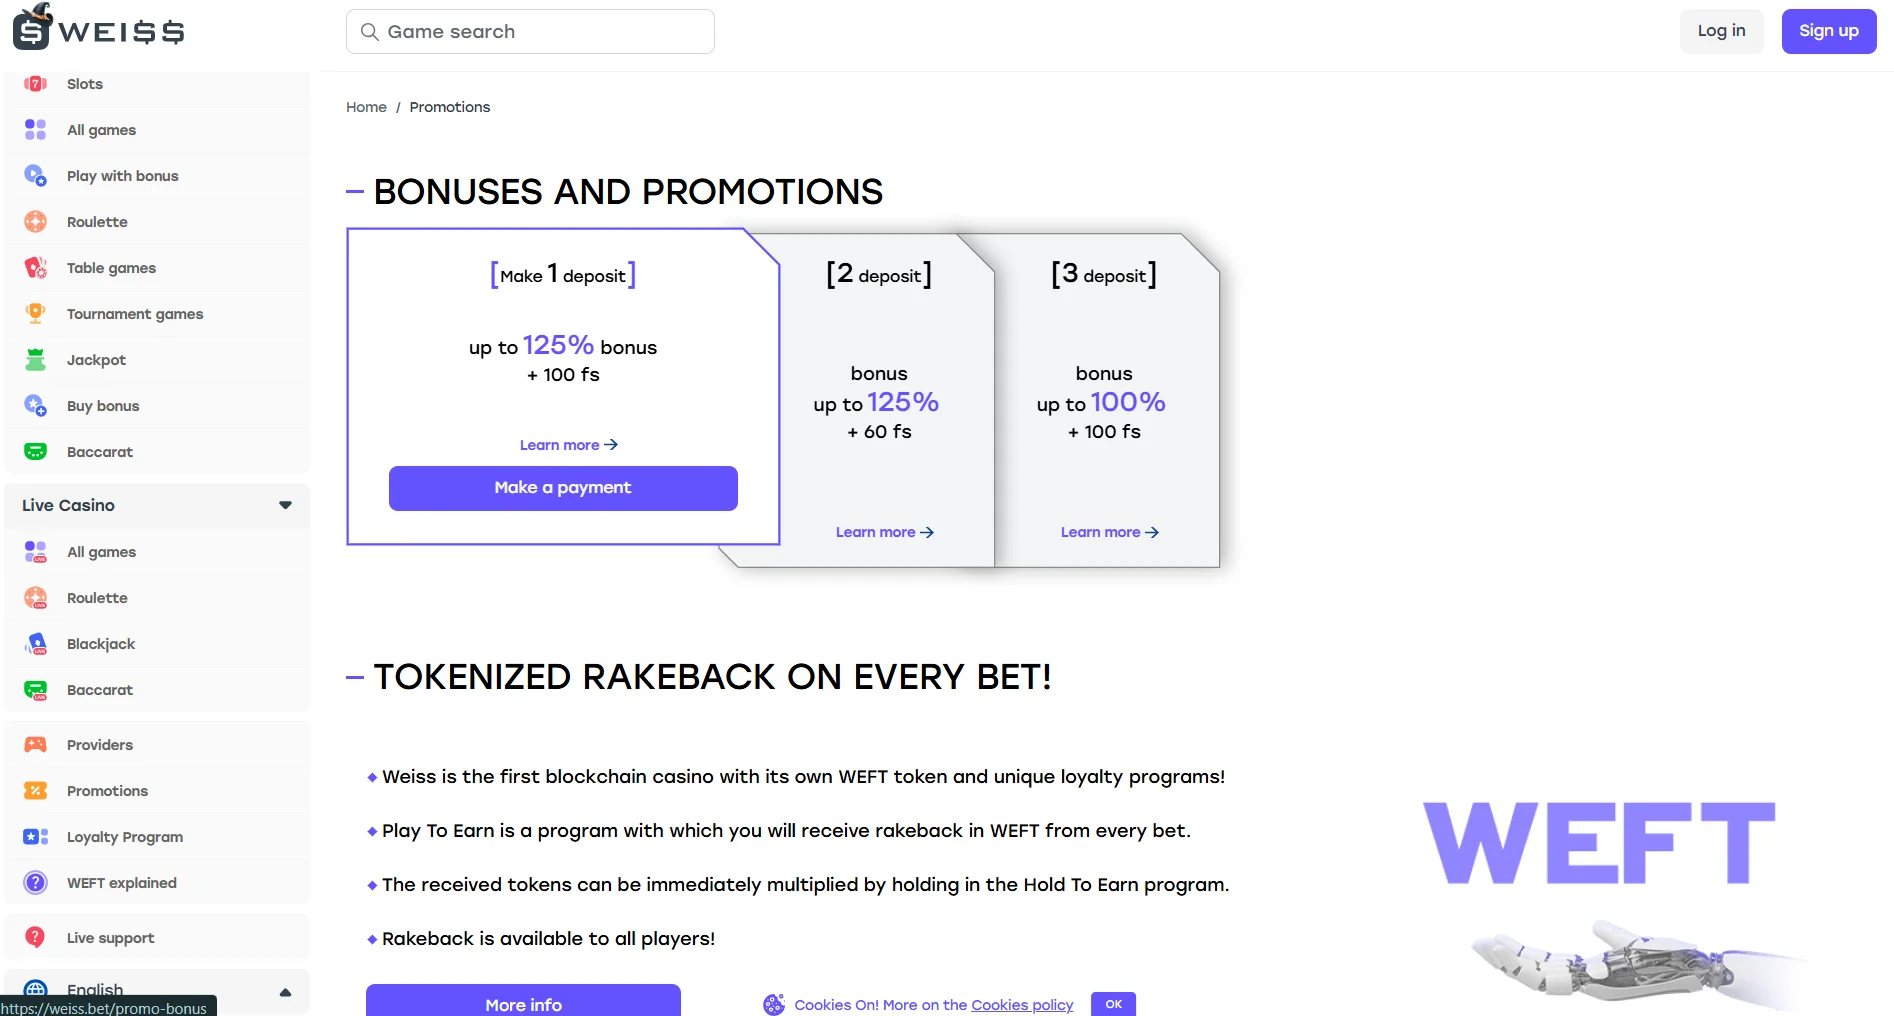Click the Roulette wheel icon under Slots
The width and height of the screenshot is (1894, 1016).
pos(36,222)
